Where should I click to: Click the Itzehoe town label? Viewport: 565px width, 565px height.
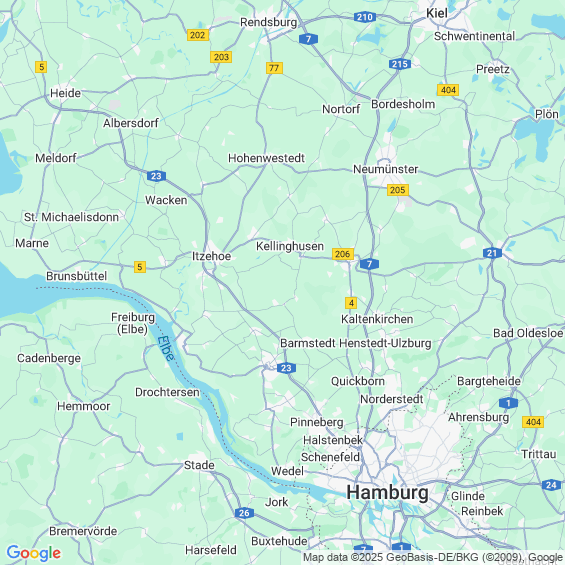(212, 256)
